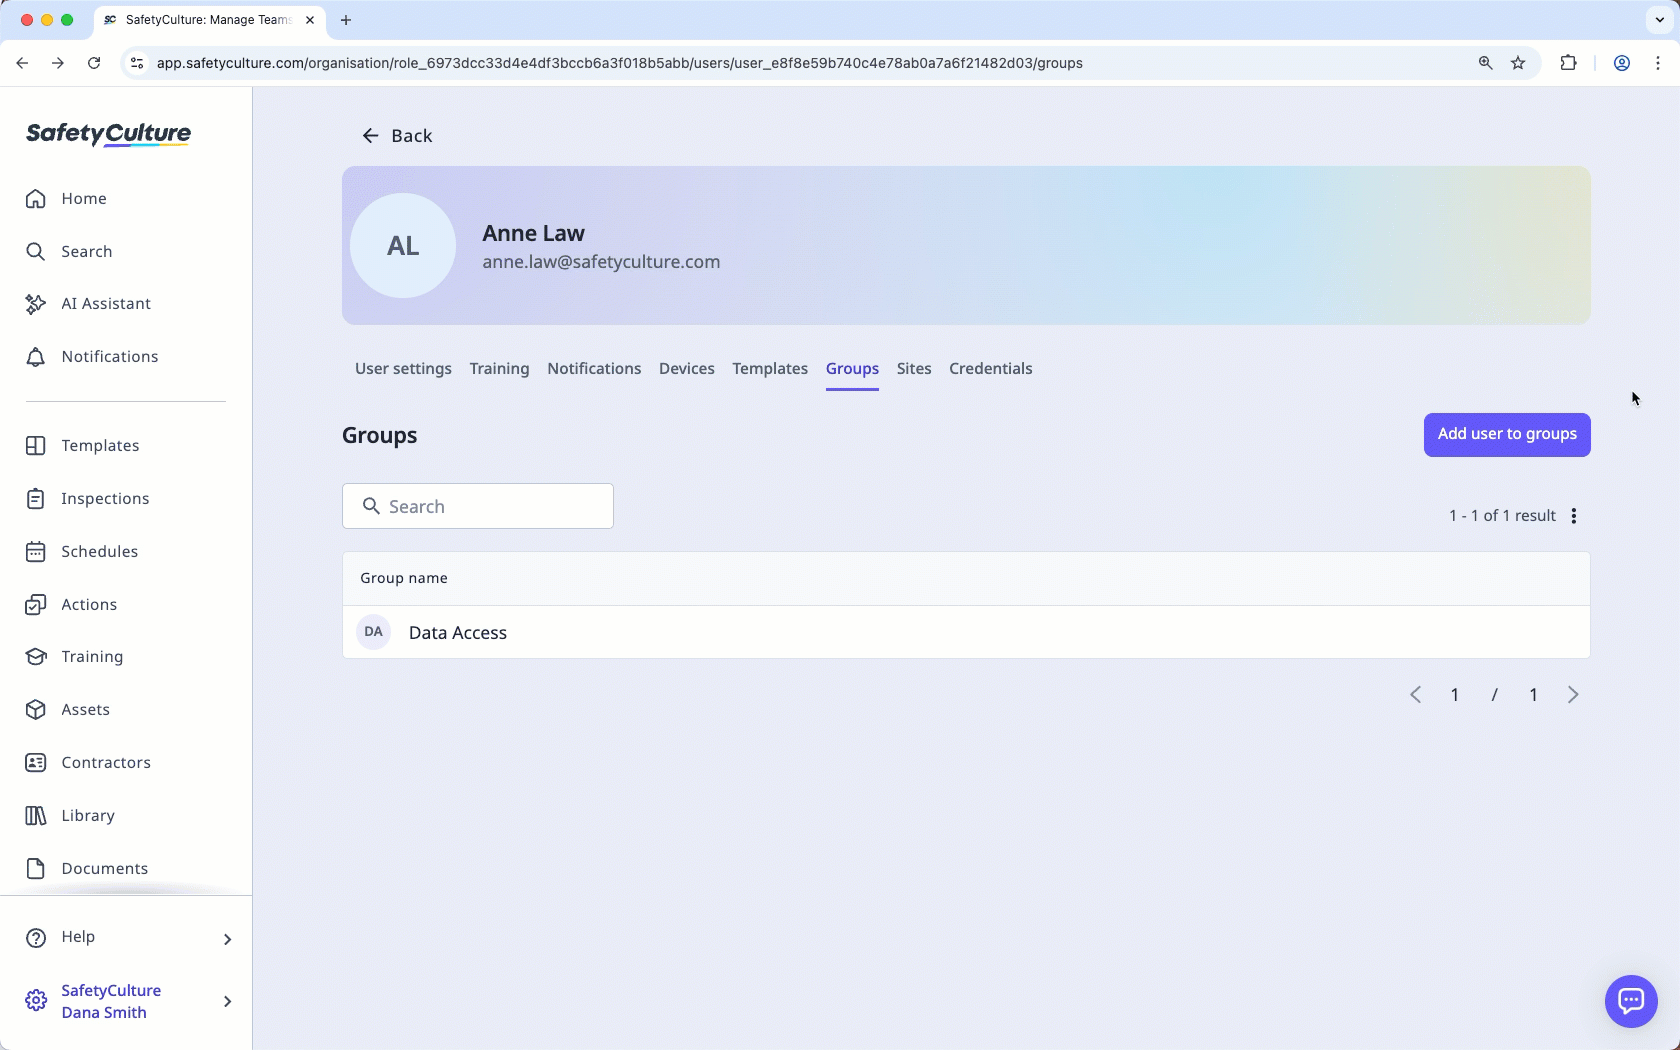Open Documents section

[86, 869]
